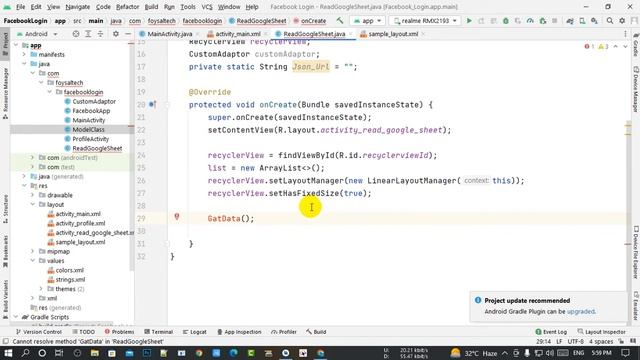This screenshot has height=360, width=640.
Task: Click the UTF-8 encoding in the status bar
Action: point(576,341)
